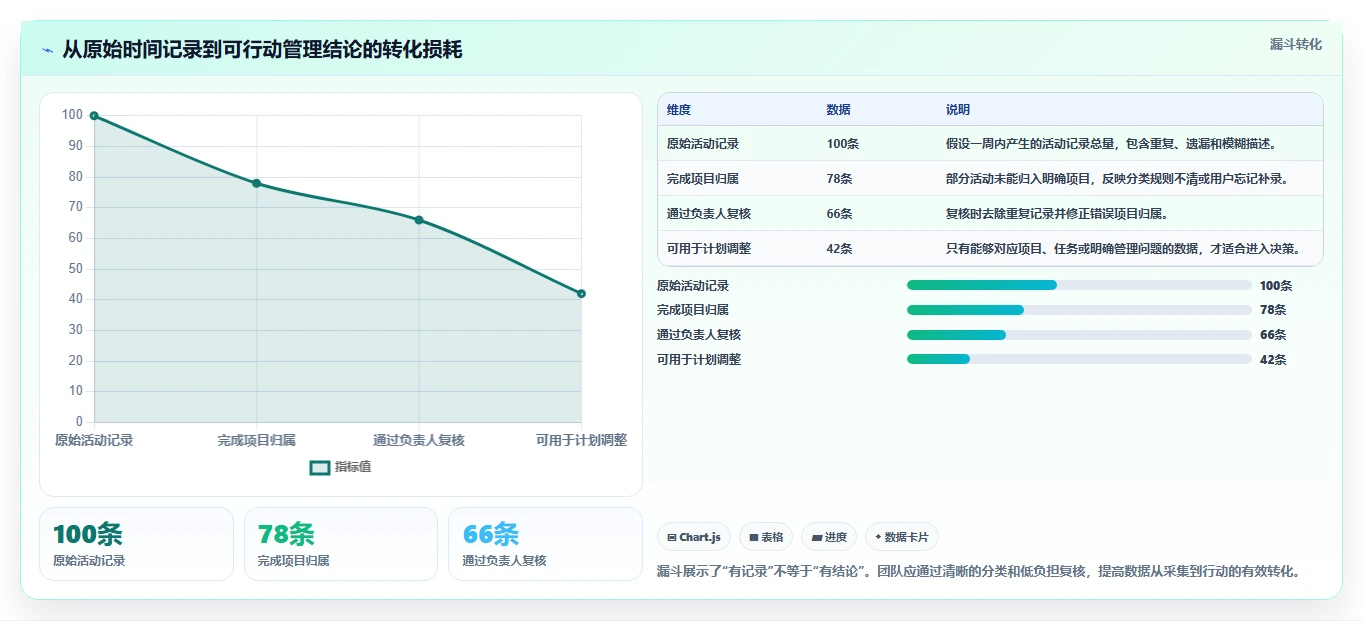Click the 42条 value beside the progress bar
The image size is (1363, 621).
point(1273,360)
